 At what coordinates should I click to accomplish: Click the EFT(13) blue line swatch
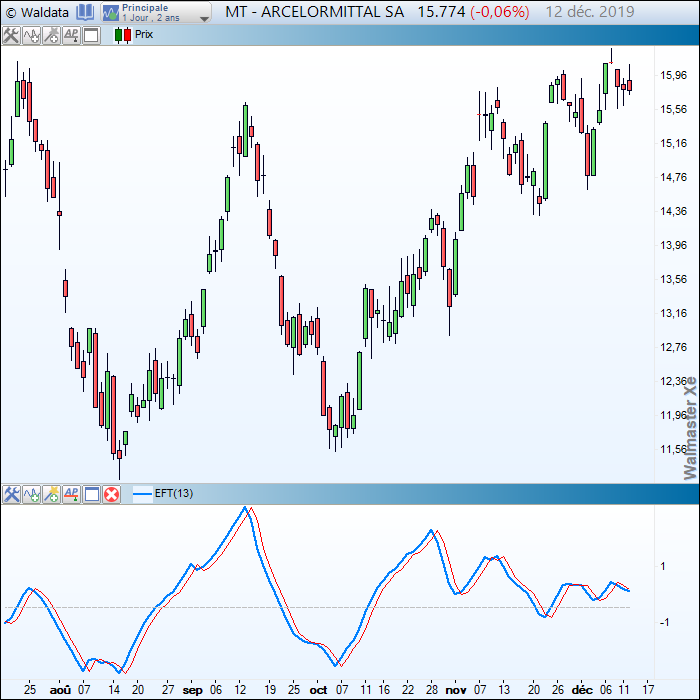click(142, 494)
